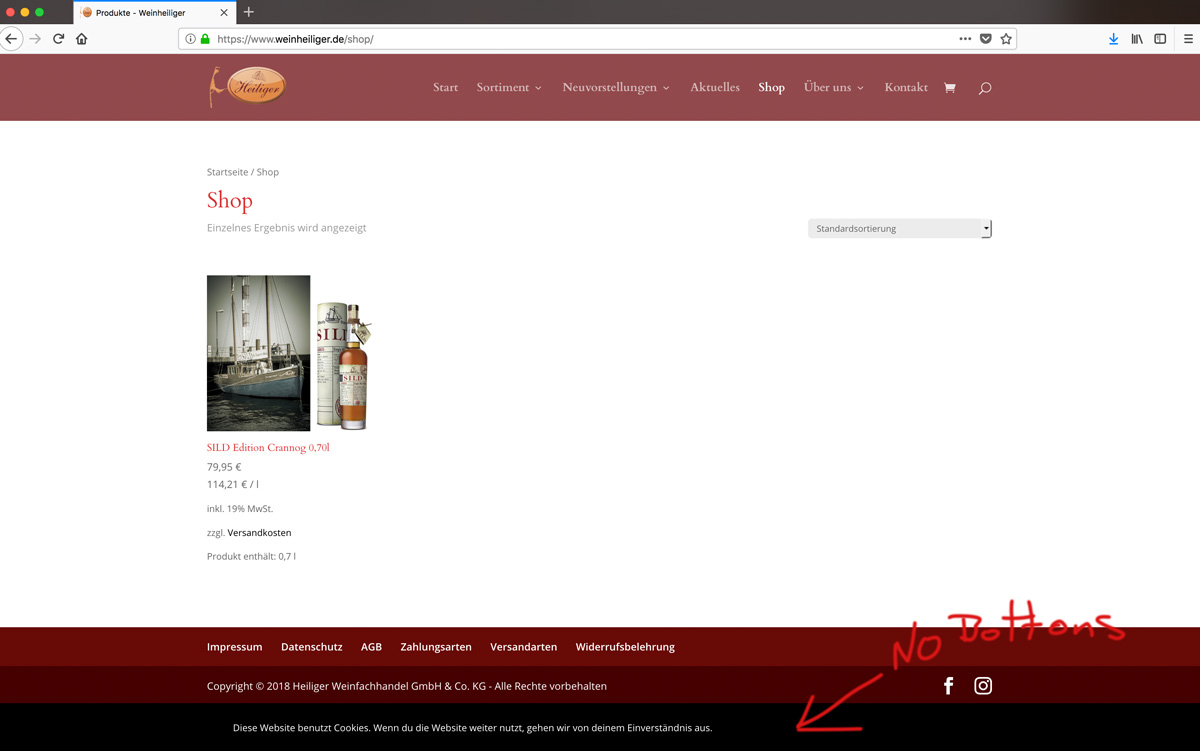The width and height of the screenshot is (1200, 751).
Task: Open the Firefox library icon
Action: [x=1137, y=39]
